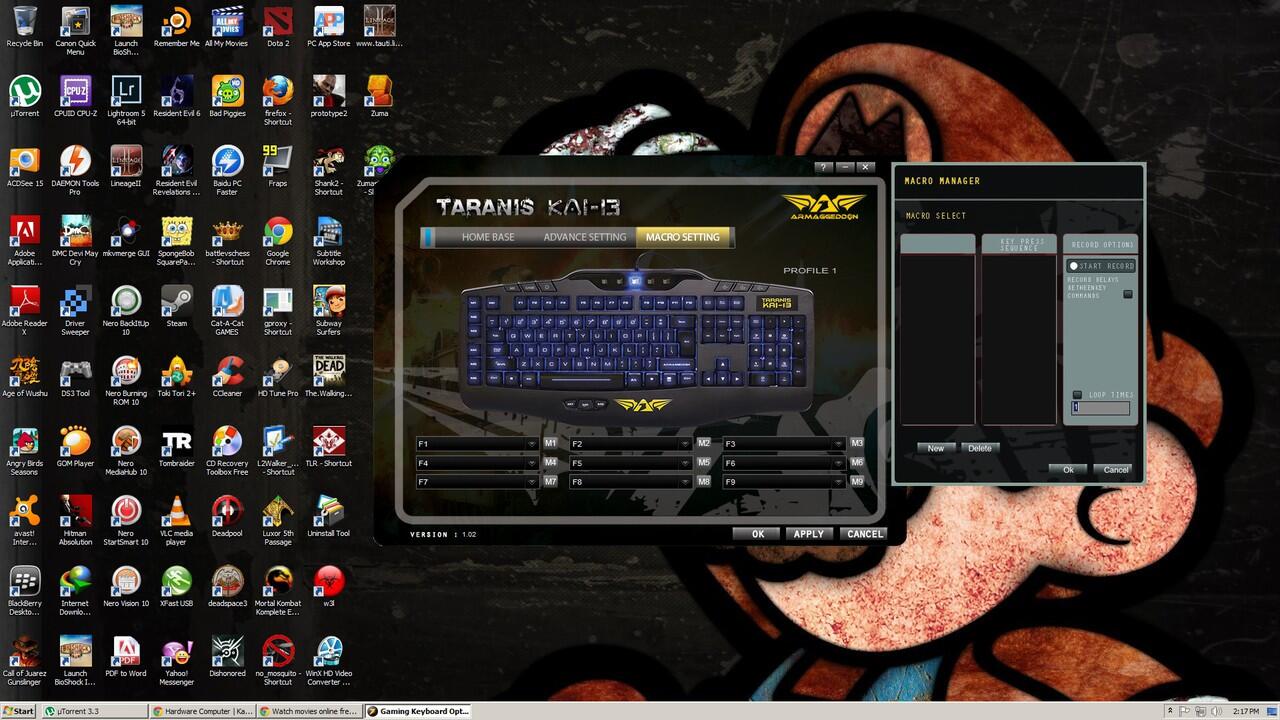Toggle record delays between key commands checkbox
This screenshot has height=720, width=1280.
pyautogui.click(x=1128, y=294)
